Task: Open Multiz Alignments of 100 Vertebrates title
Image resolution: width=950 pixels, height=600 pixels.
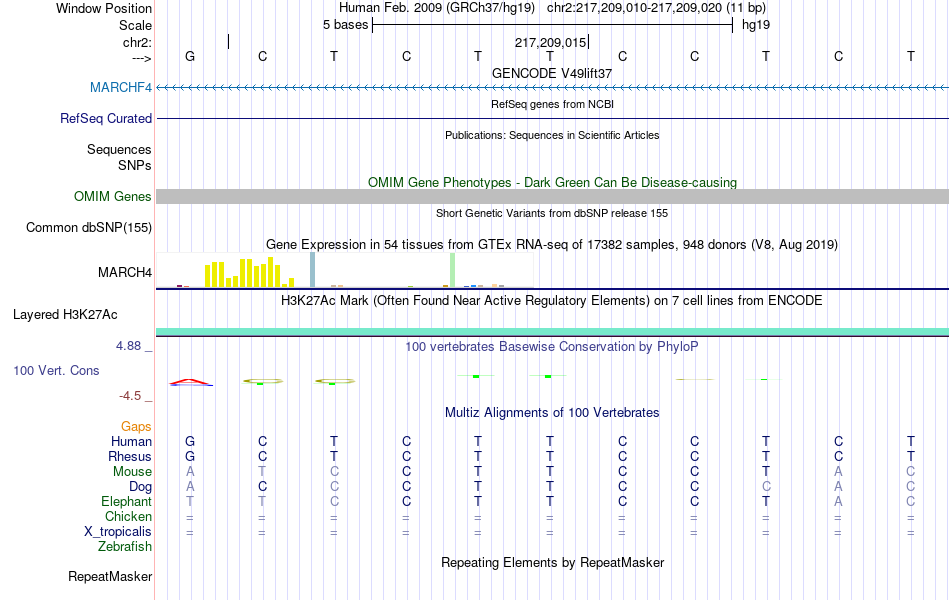Action: point(552,413)
